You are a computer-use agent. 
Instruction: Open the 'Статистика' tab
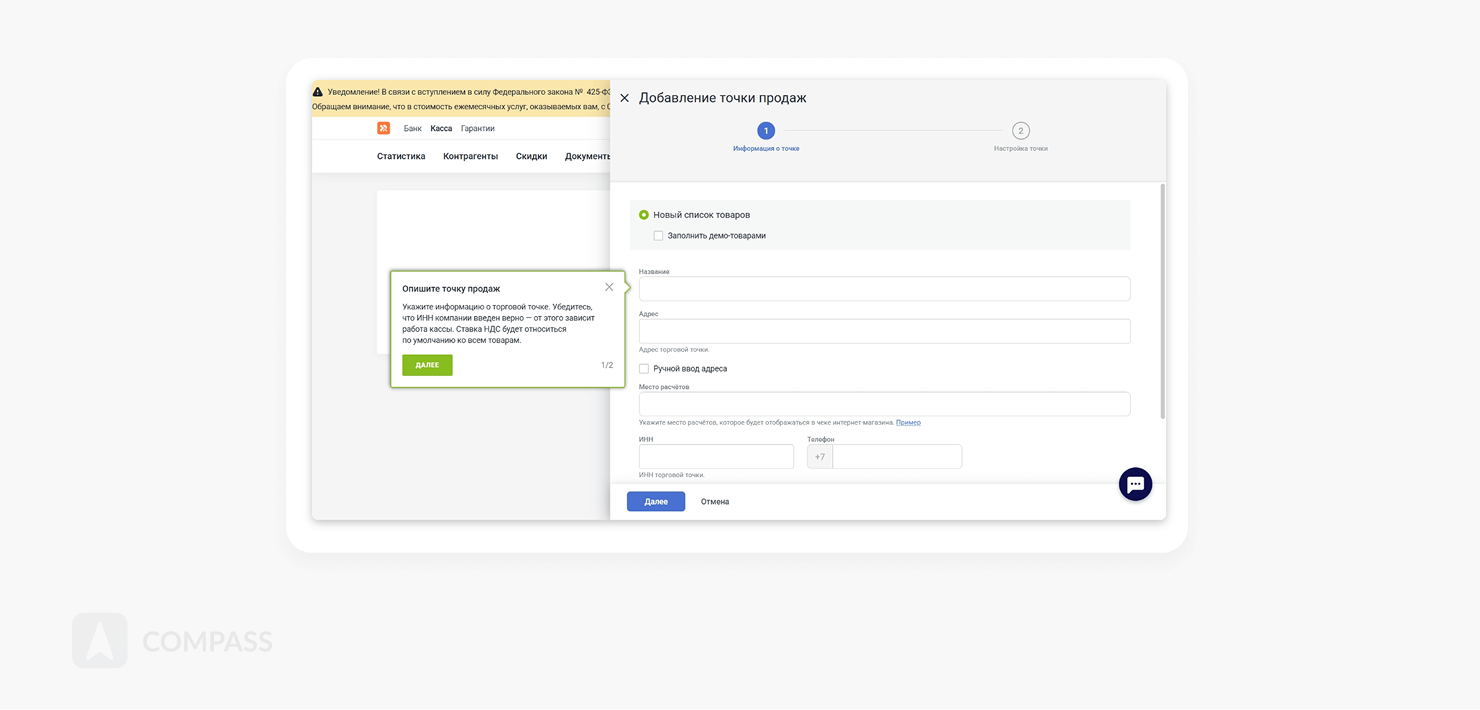(x=401, y=156)
